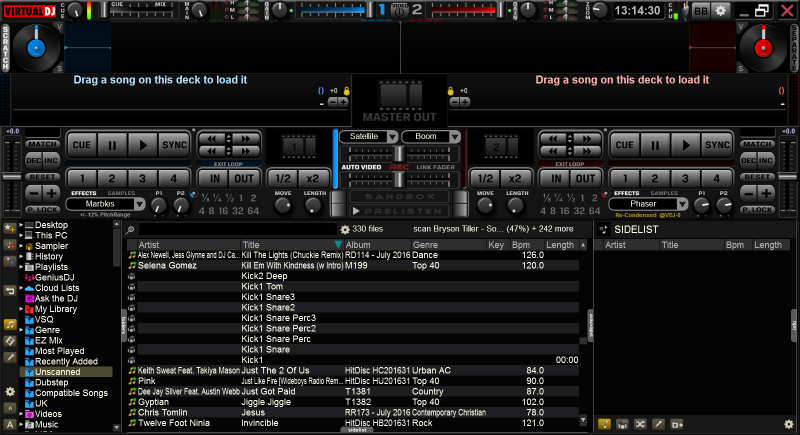
Task: Open settings gear in top bar
Action: [720, 11]
